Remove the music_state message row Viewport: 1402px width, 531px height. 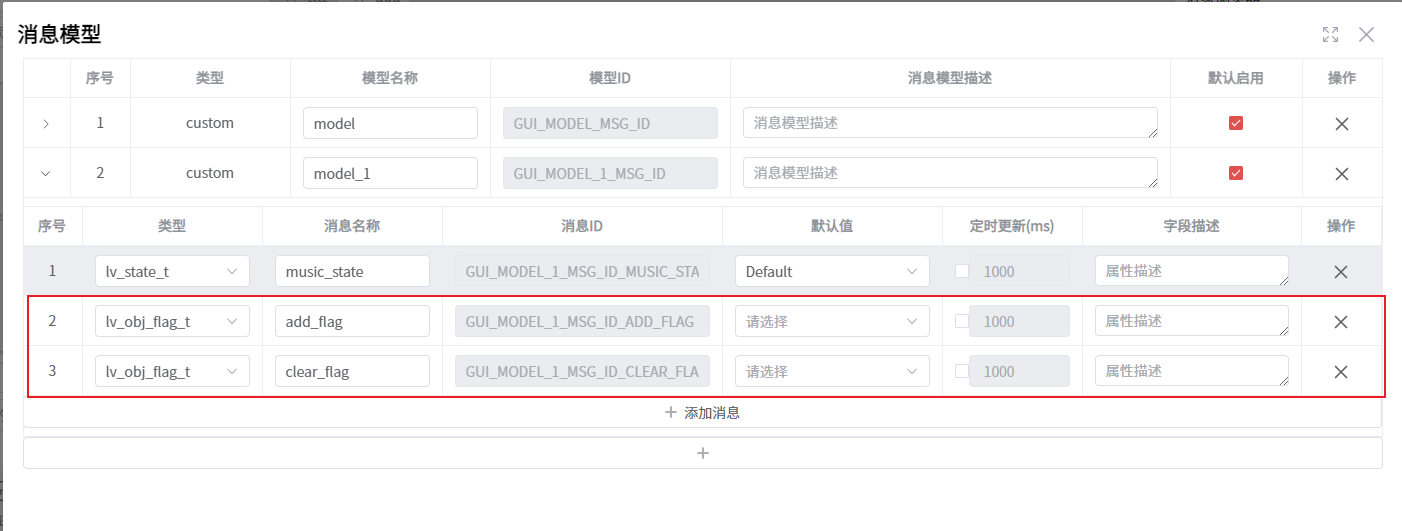tap(1342, 271)
